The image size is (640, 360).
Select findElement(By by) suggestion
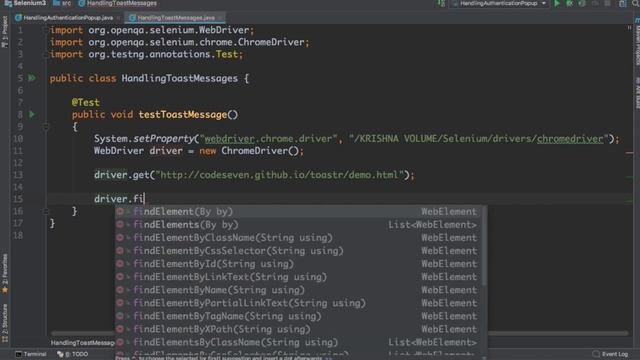[x=299, y=211]
